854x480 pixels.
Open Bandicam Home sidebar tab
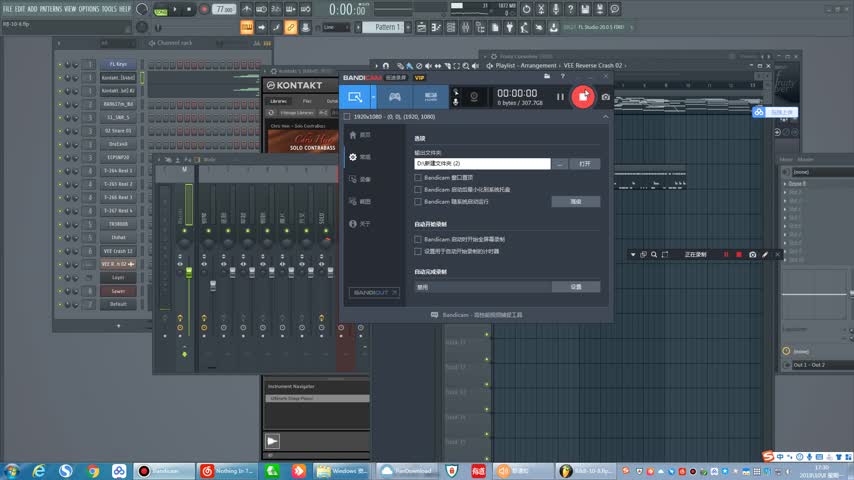pos(361,135)
